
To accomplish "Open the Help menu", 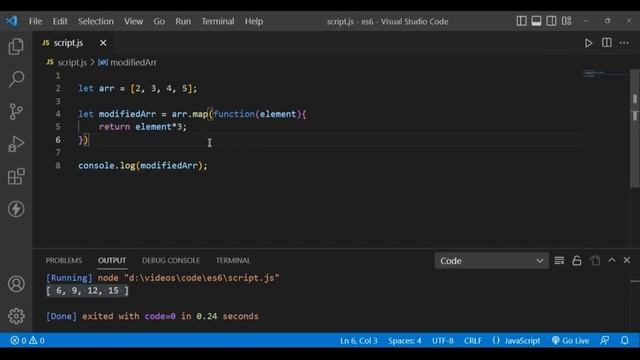I will tap(254, 21).
